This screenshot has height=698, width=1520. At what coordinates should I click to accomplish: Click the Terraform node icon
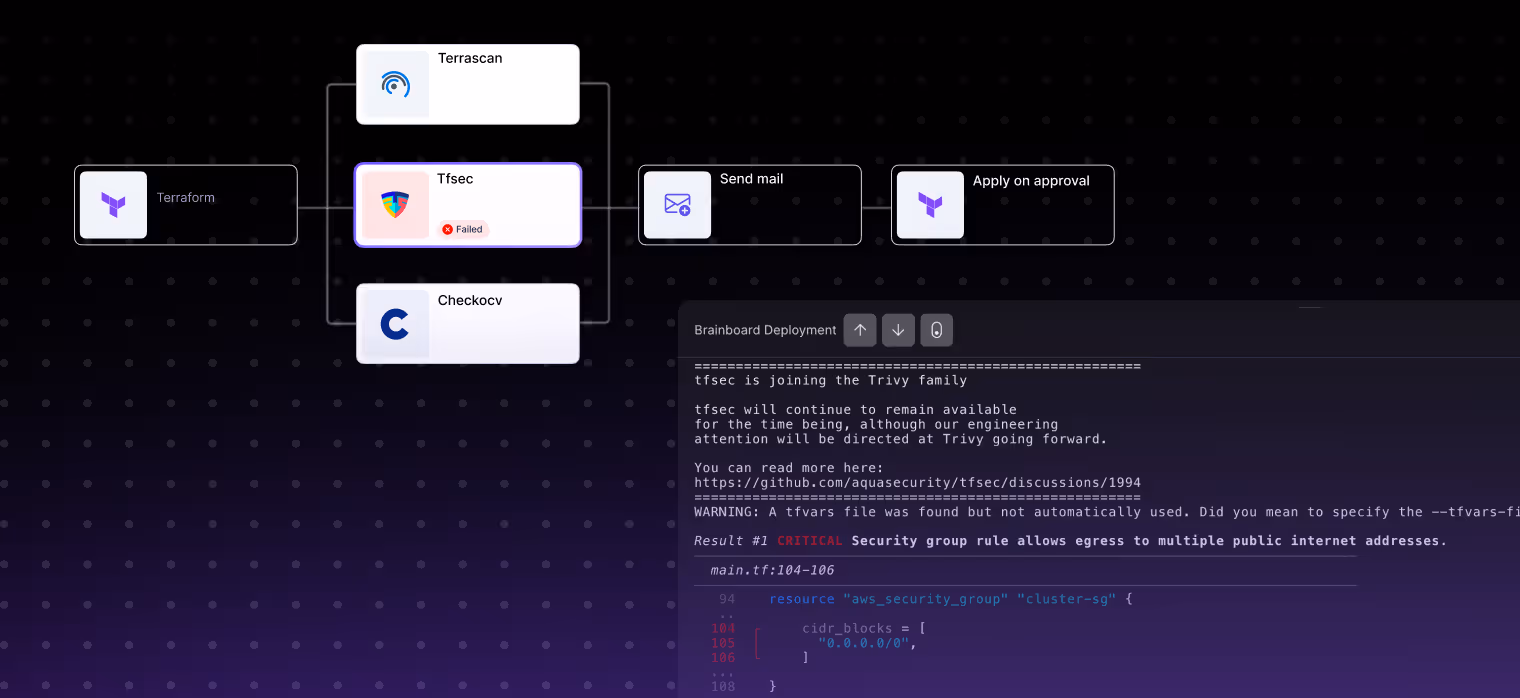113,205
